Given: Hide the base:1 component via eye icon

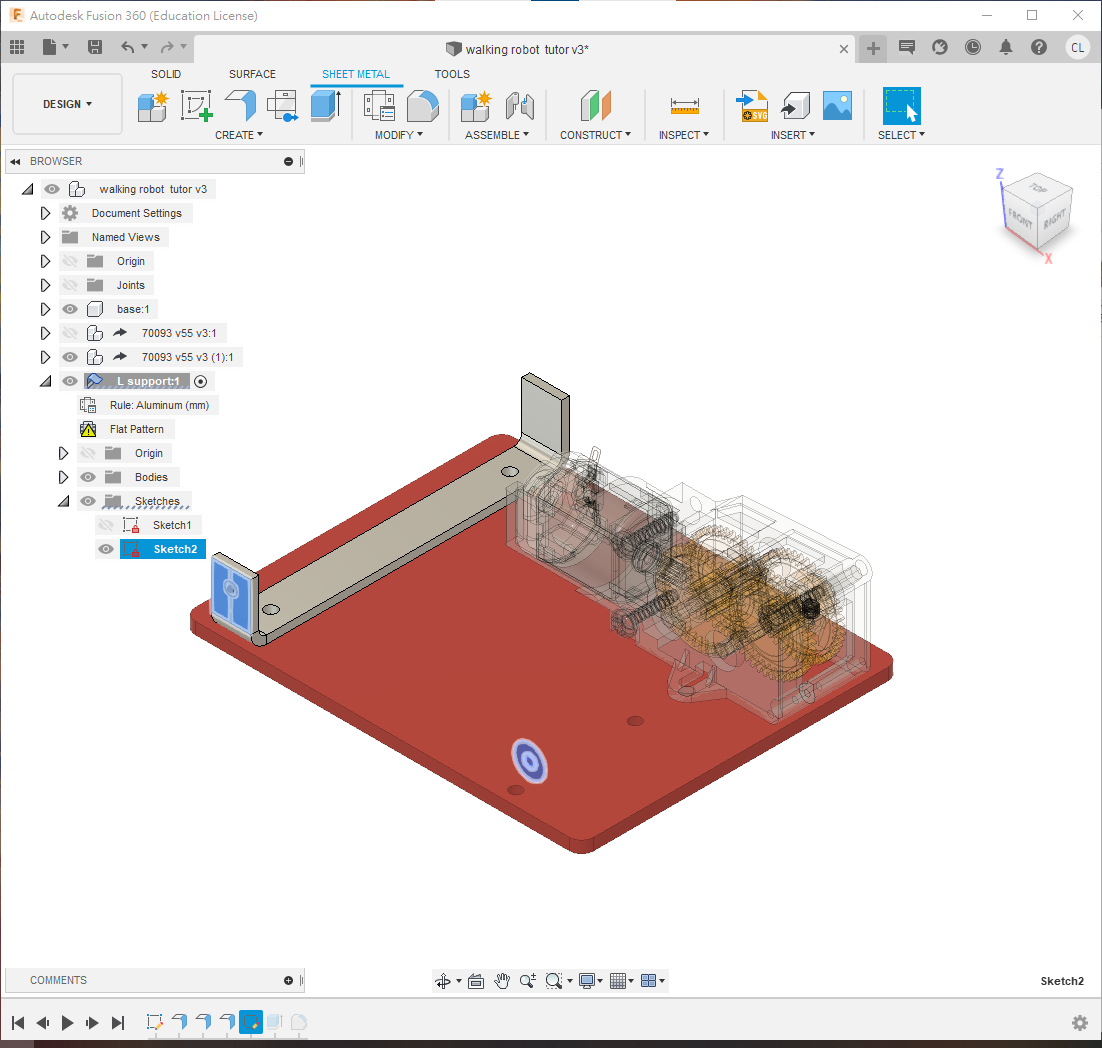Looking at the screenshot, I should click(70, 309).
